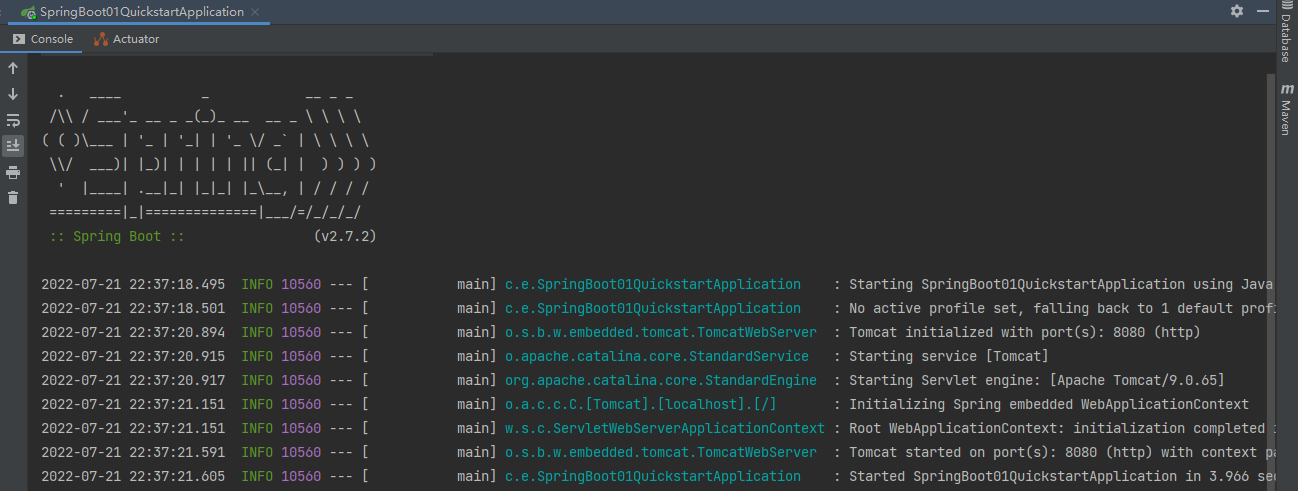Click 'Starting Servlet engine: [Apache Tomcat/9.0.65]' message
The height and width of the screenshot is (491, 1298).
pos(1036,380)
